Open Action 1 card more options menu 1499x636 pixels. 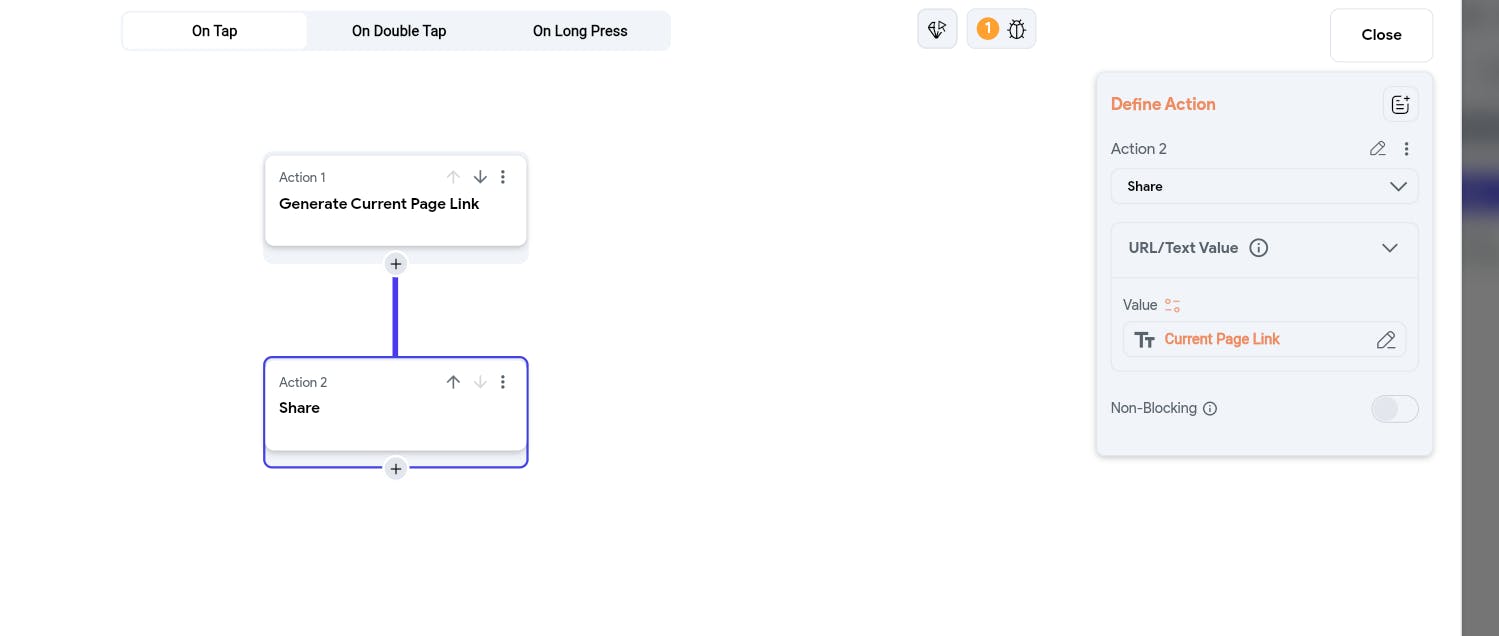pos(503,177)
